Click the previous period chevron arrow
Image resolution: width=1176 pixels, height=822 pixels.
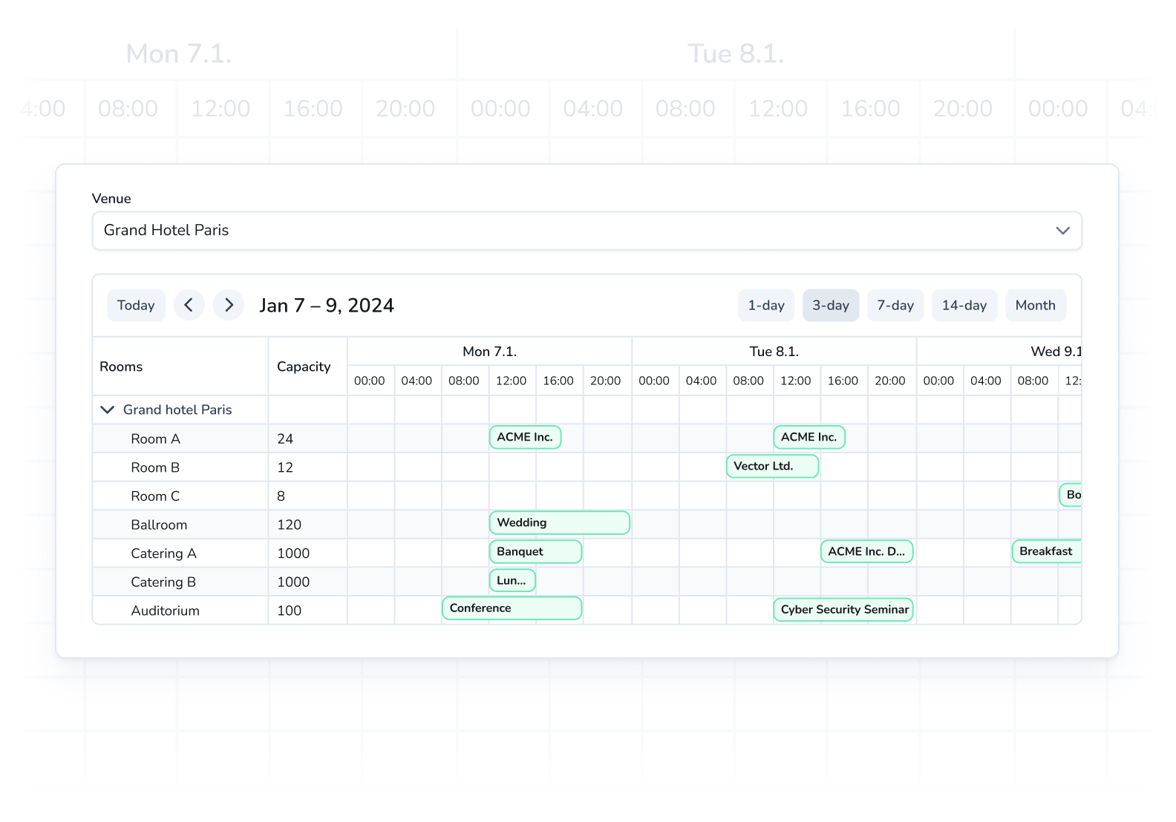pyautogui.click(x=189, y=305)
